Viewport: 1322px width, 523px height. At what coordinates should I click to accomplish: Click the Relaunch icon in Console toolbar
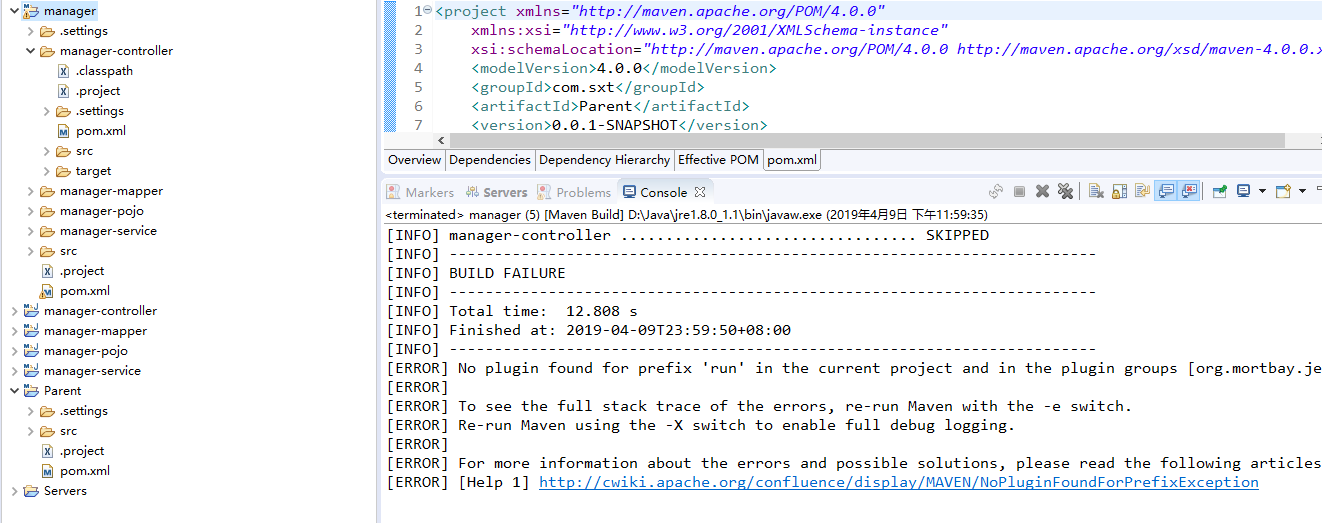tap(996, 192)
